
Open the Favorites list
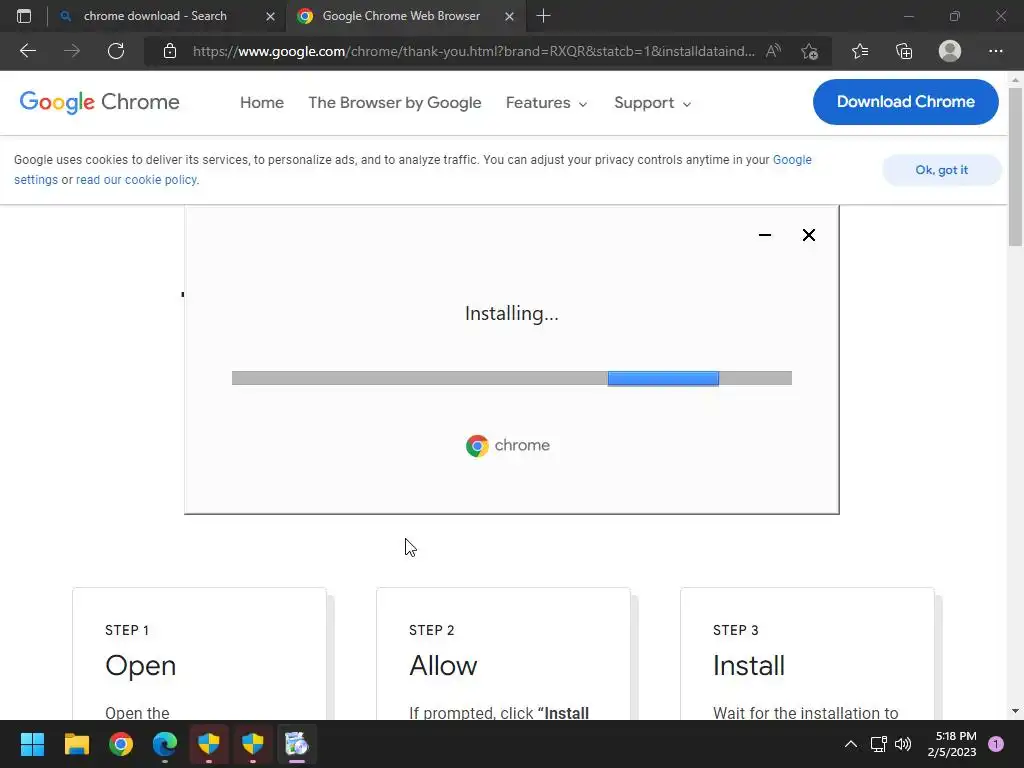(860, 51)
